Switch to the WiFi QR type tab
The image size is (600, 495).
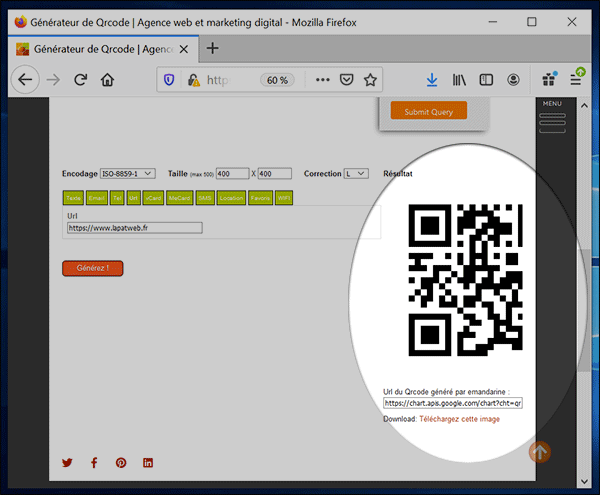point(284,198)
